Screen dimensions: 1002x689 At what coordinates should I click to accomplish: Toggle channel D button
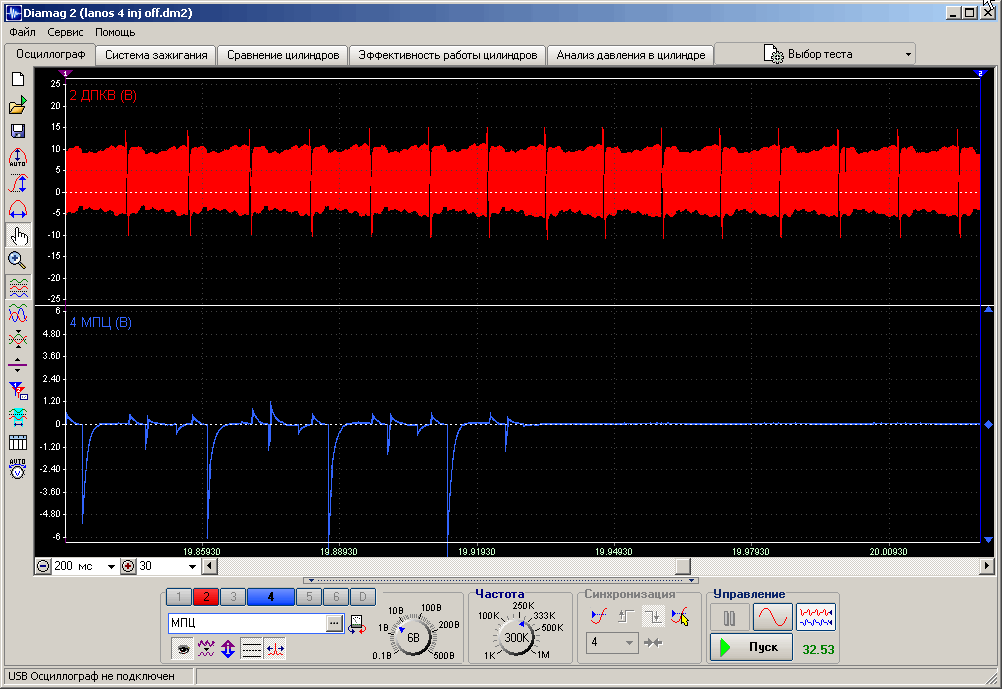coord(363,597)
